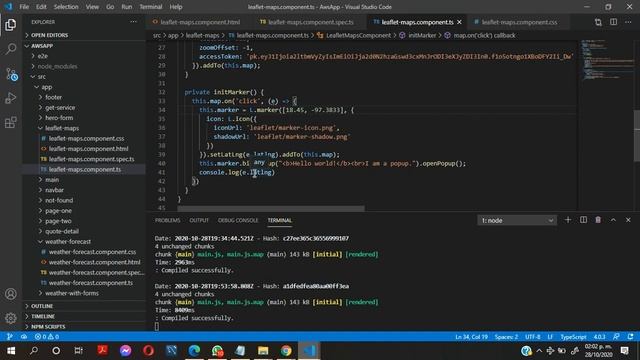This screenshot has width=640, height=360.
Task: Open the feedback icon in status bar
Action: click(616, 337)
